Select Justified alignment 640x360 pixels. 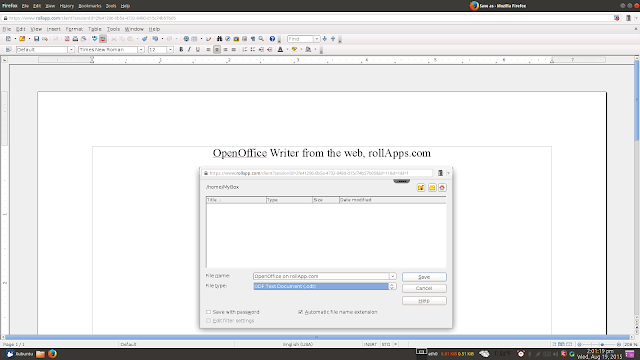[x=233, y=49]
